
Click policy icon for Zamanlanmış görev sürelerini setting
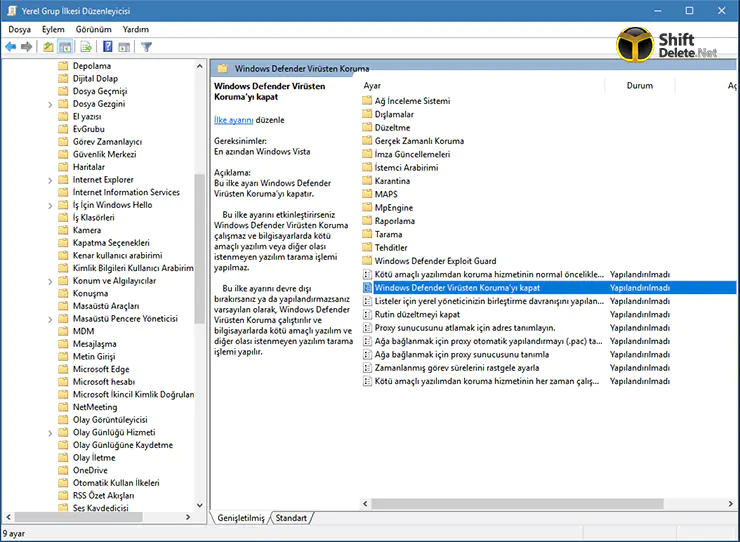(x=367, y=368)
